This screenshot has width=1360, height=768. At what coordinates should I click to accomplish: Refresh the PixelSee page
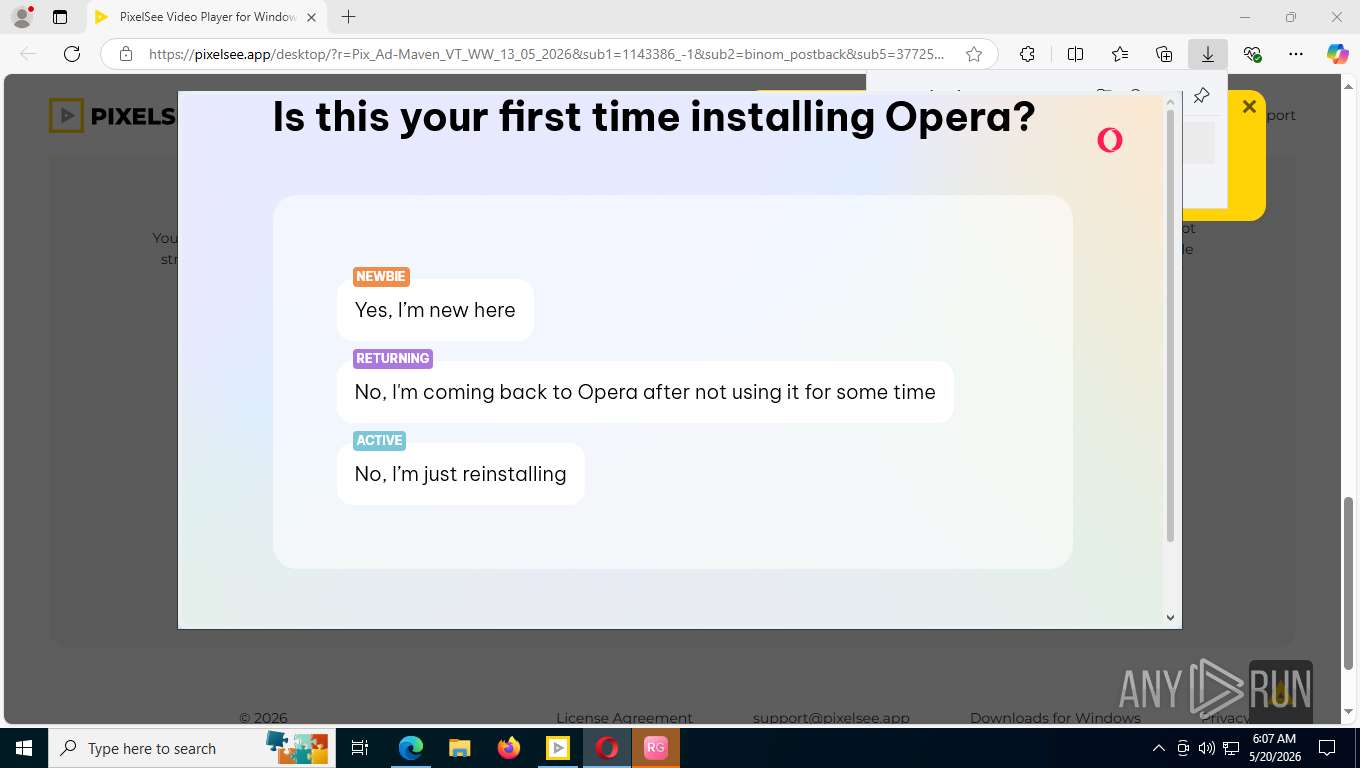(72, 54)
